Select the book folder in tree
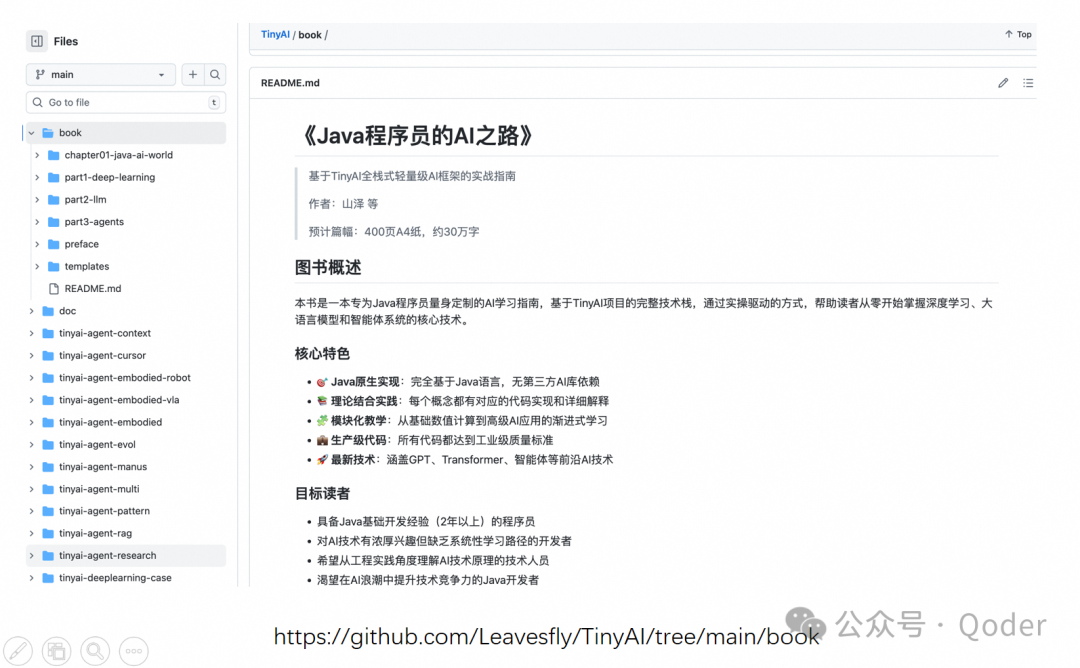Image resolution: width=1080 pixels, height=668 pixels. (126, 133)
